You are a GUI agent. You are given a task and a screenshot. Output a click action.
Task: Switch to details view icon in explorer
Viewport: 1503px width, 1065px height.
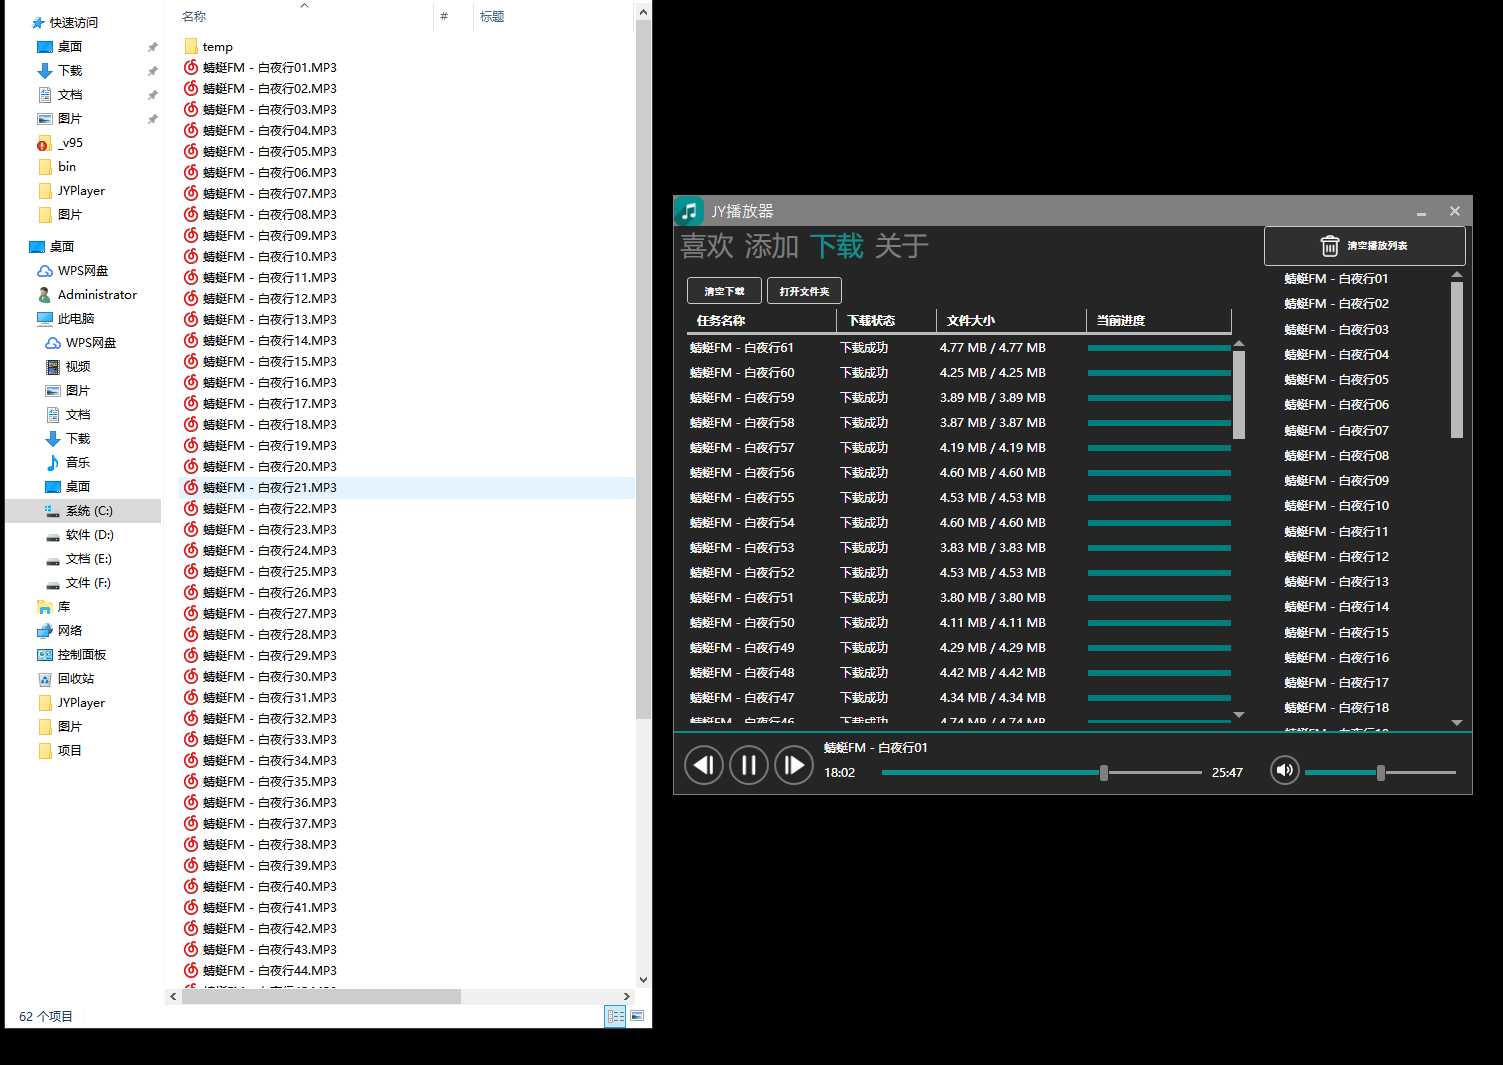tap(616, 1016)
